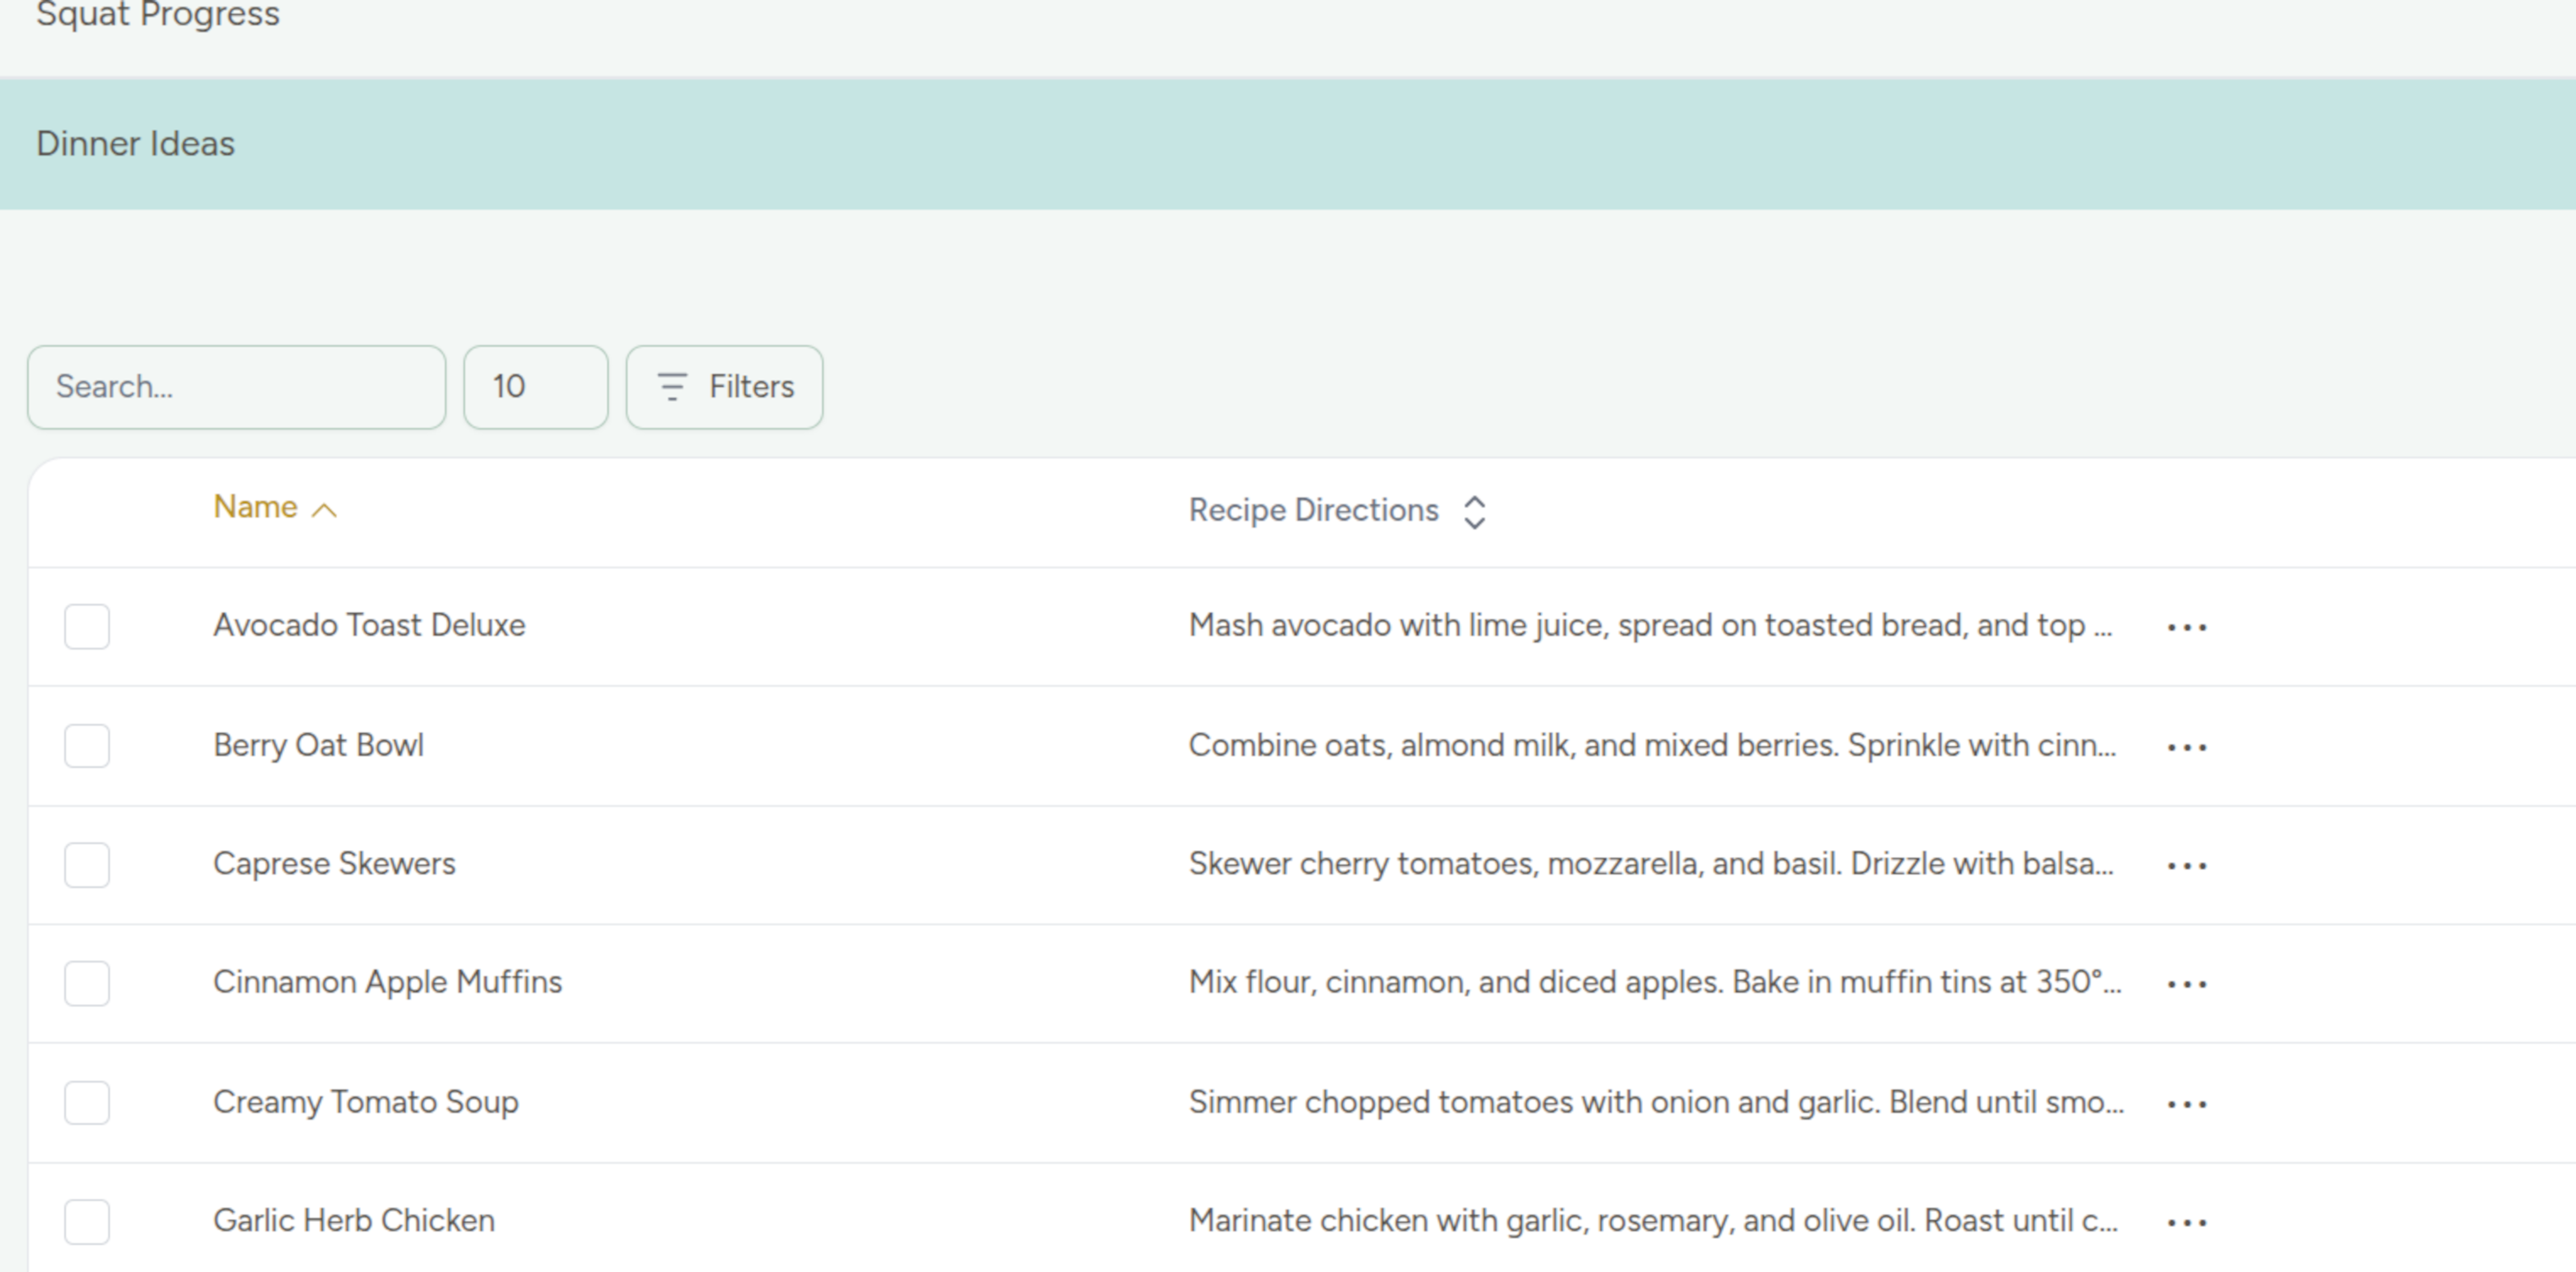Tick the Garlic Herb Chicken checkbox

(87, 1222)
